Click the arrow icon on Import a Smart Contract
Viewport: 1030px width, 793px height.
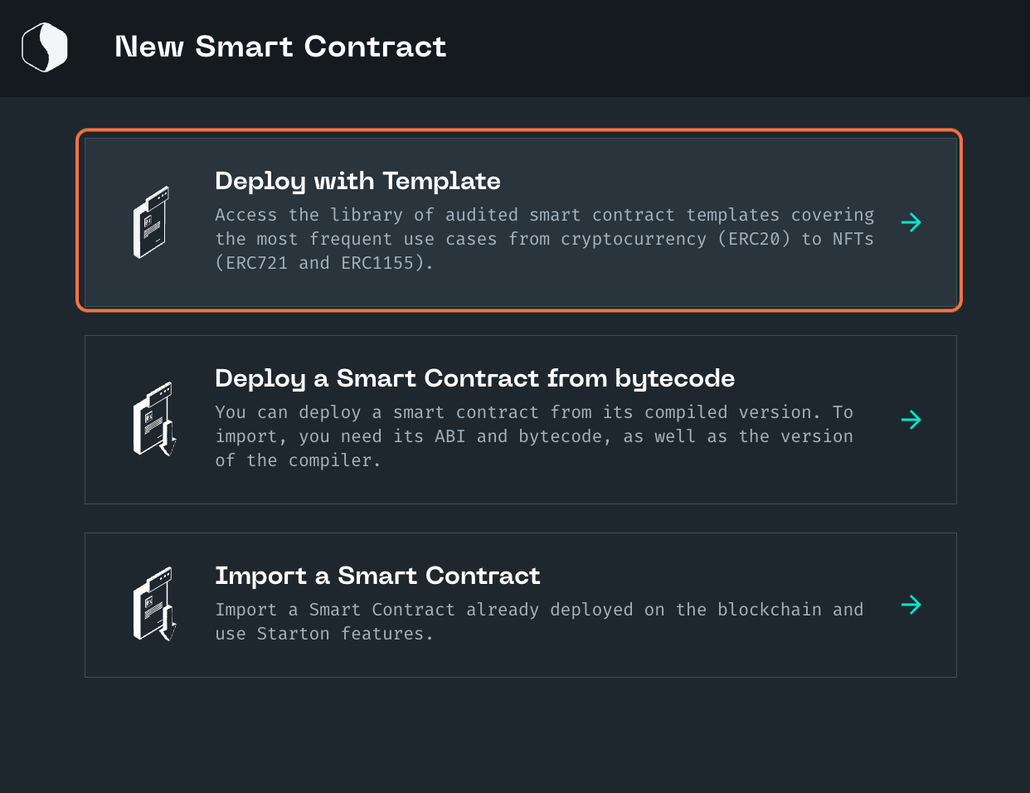tap(911, 604)
